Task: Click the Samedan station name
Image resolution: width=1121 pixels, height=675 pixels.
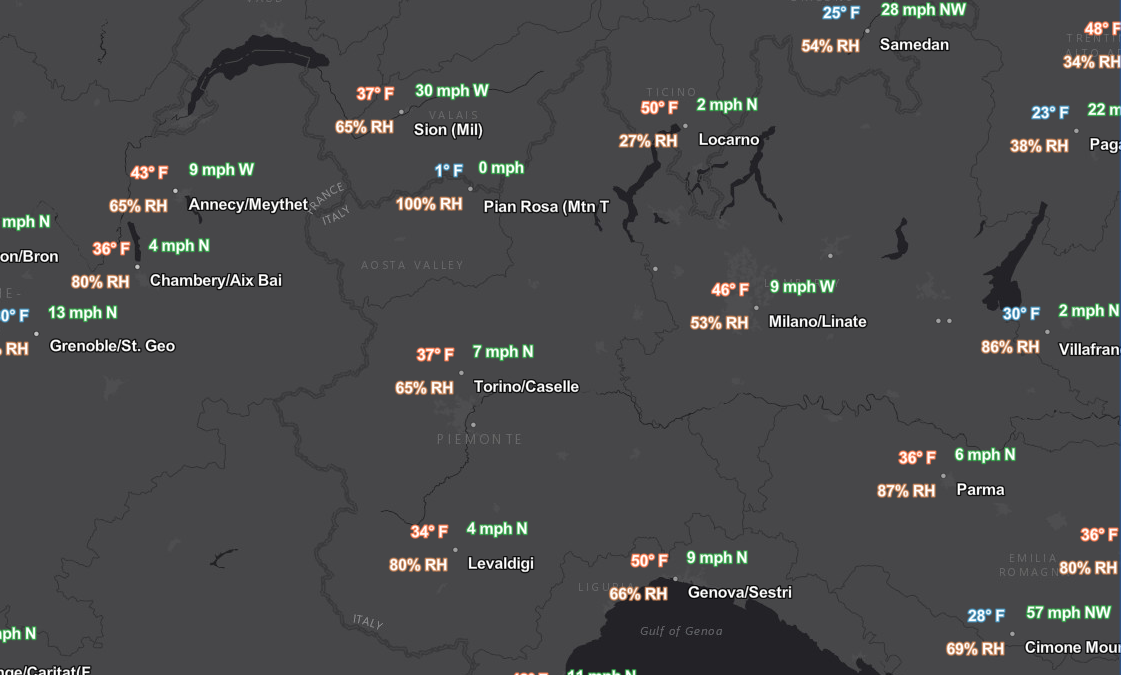Action: (914, 44)
